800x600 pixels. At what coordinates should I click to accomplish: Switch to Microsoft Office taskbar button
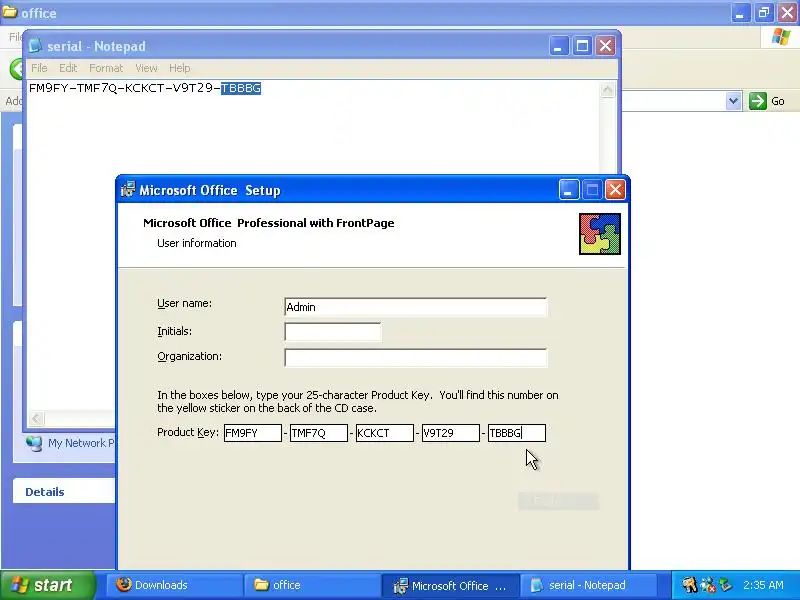tap(451, 585)
